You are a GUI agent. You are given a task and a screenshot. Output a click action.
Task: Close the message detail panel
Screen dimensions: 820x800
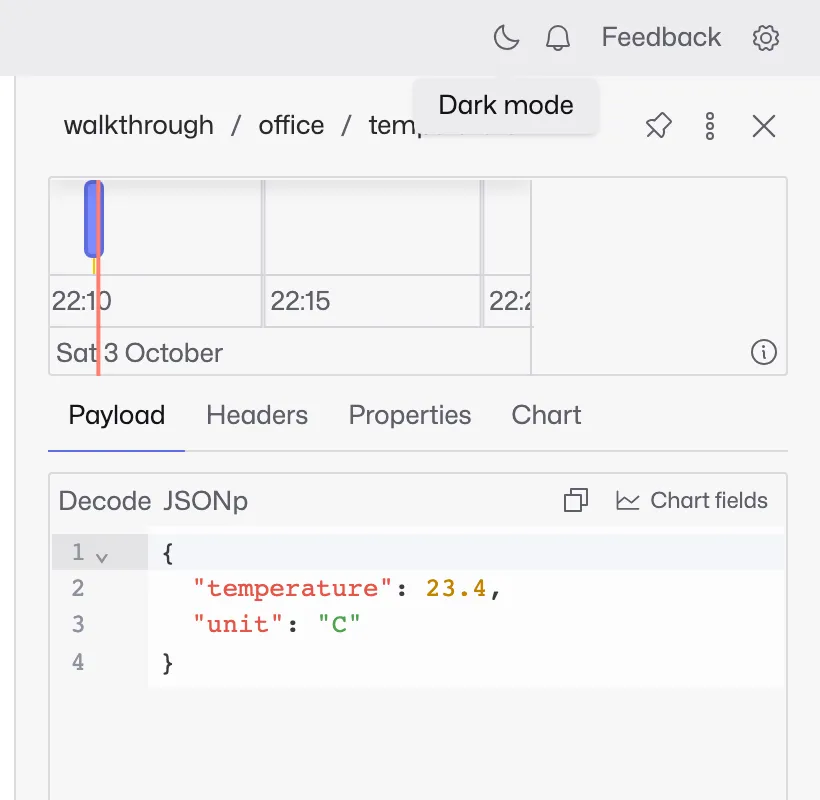[764, 126]
